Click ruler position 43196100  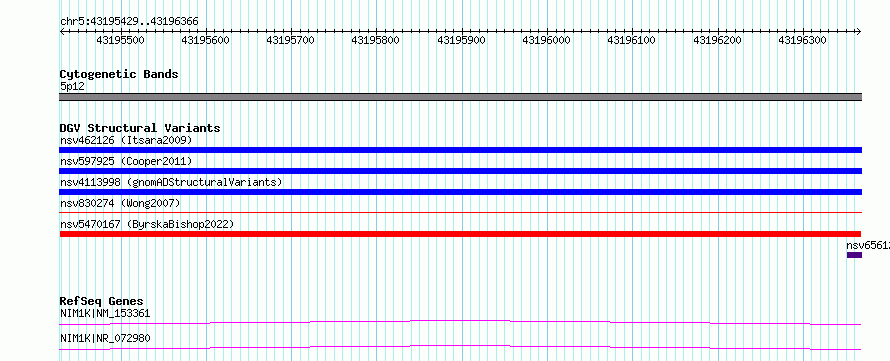(632, 40)
